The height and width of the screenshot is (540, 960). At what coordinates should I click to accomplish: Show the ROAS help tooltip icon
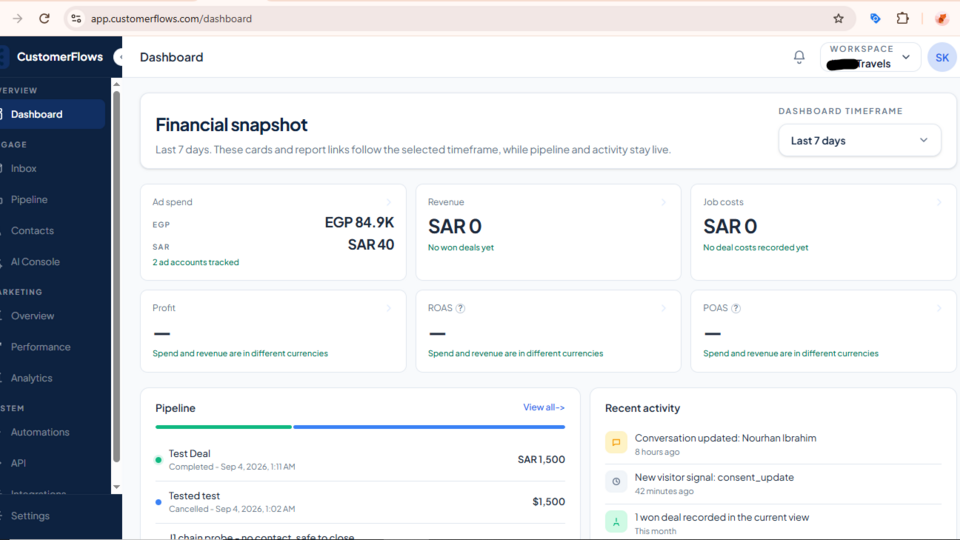tap(460, 308)
